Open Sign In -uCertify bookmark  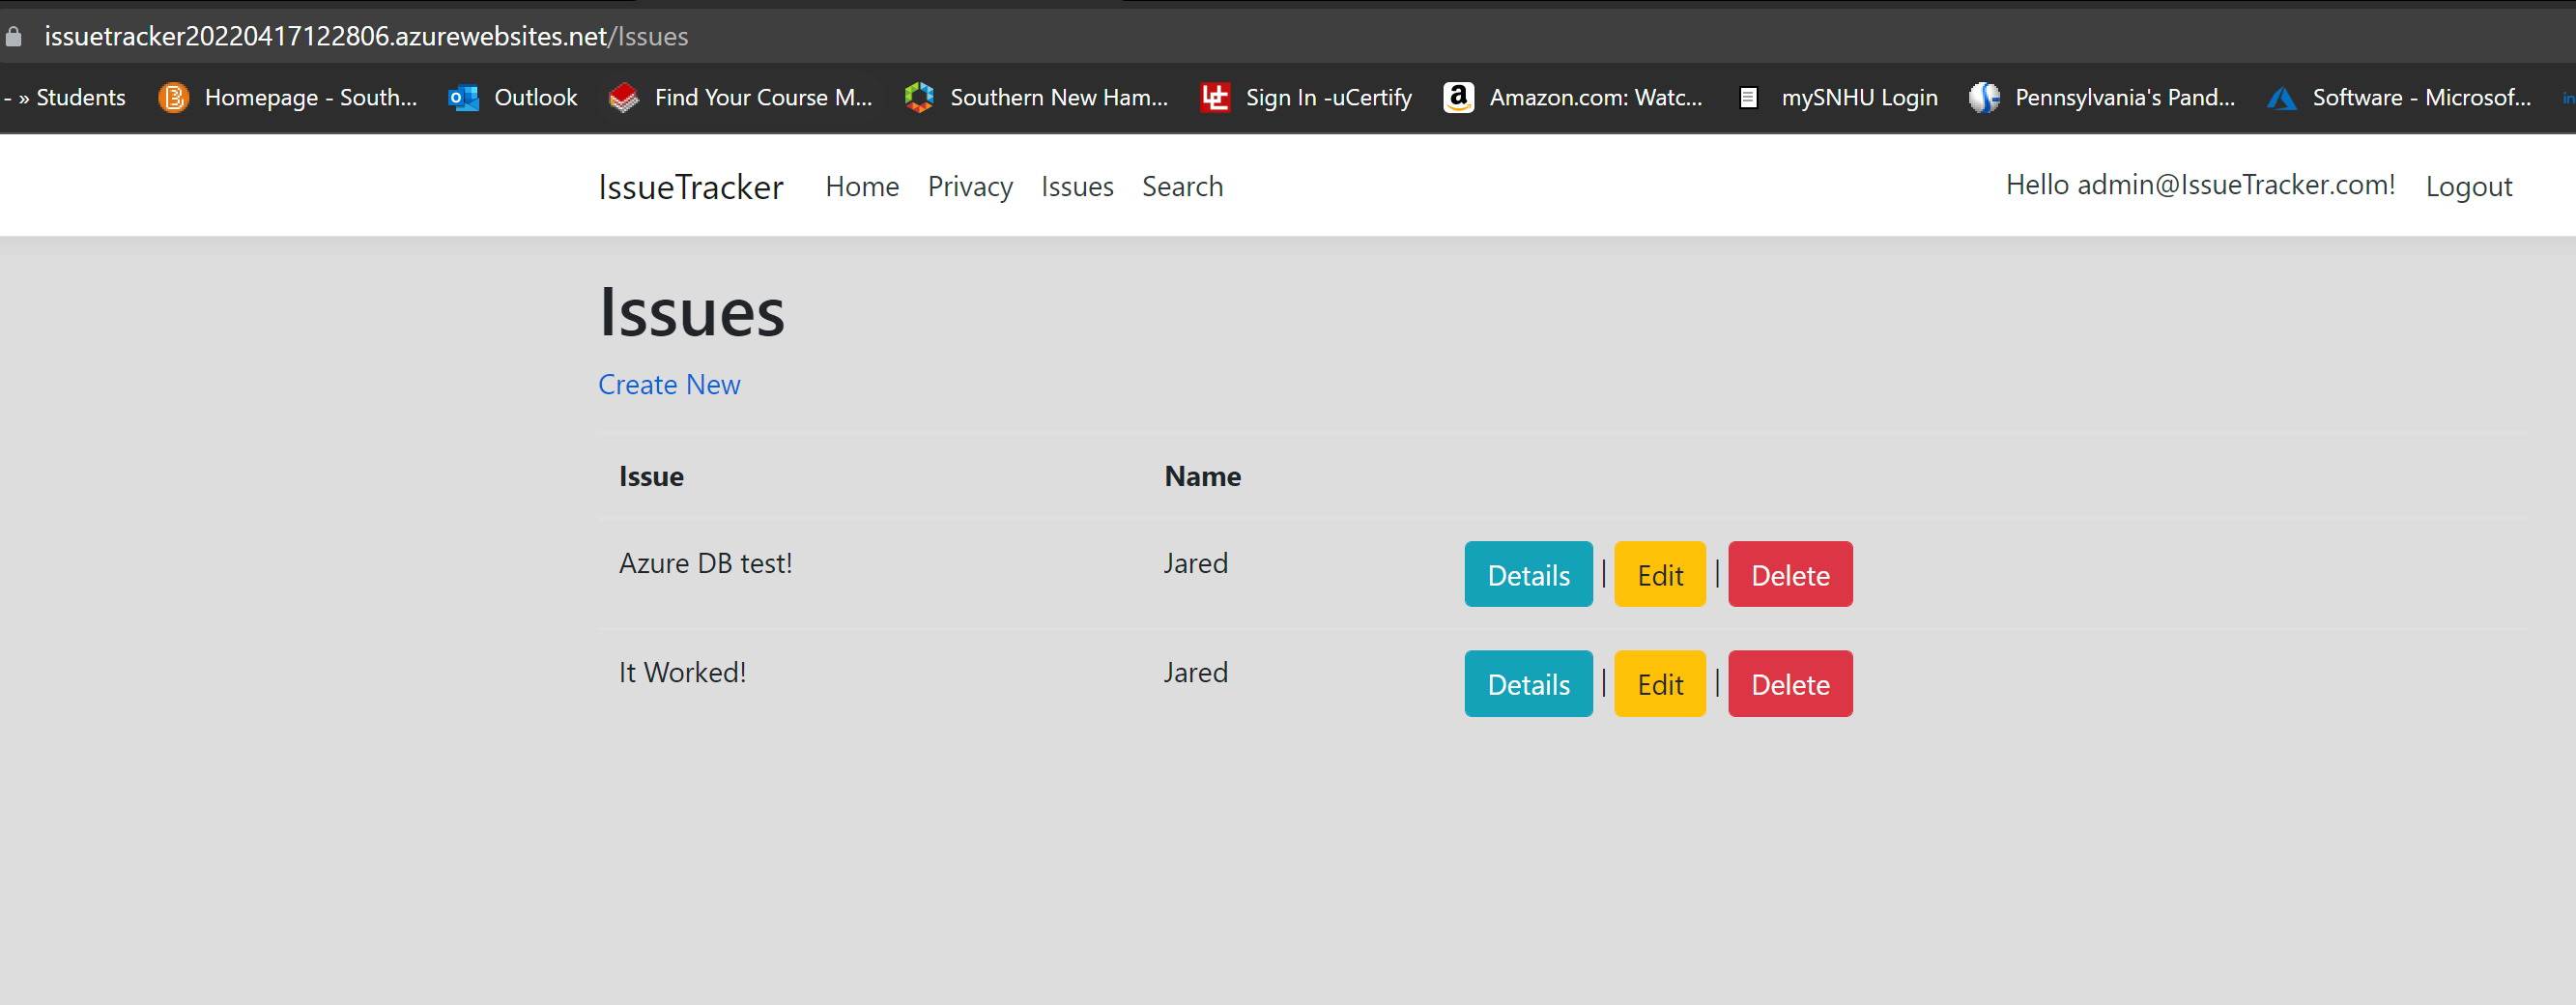click(x=1306, y=97)
